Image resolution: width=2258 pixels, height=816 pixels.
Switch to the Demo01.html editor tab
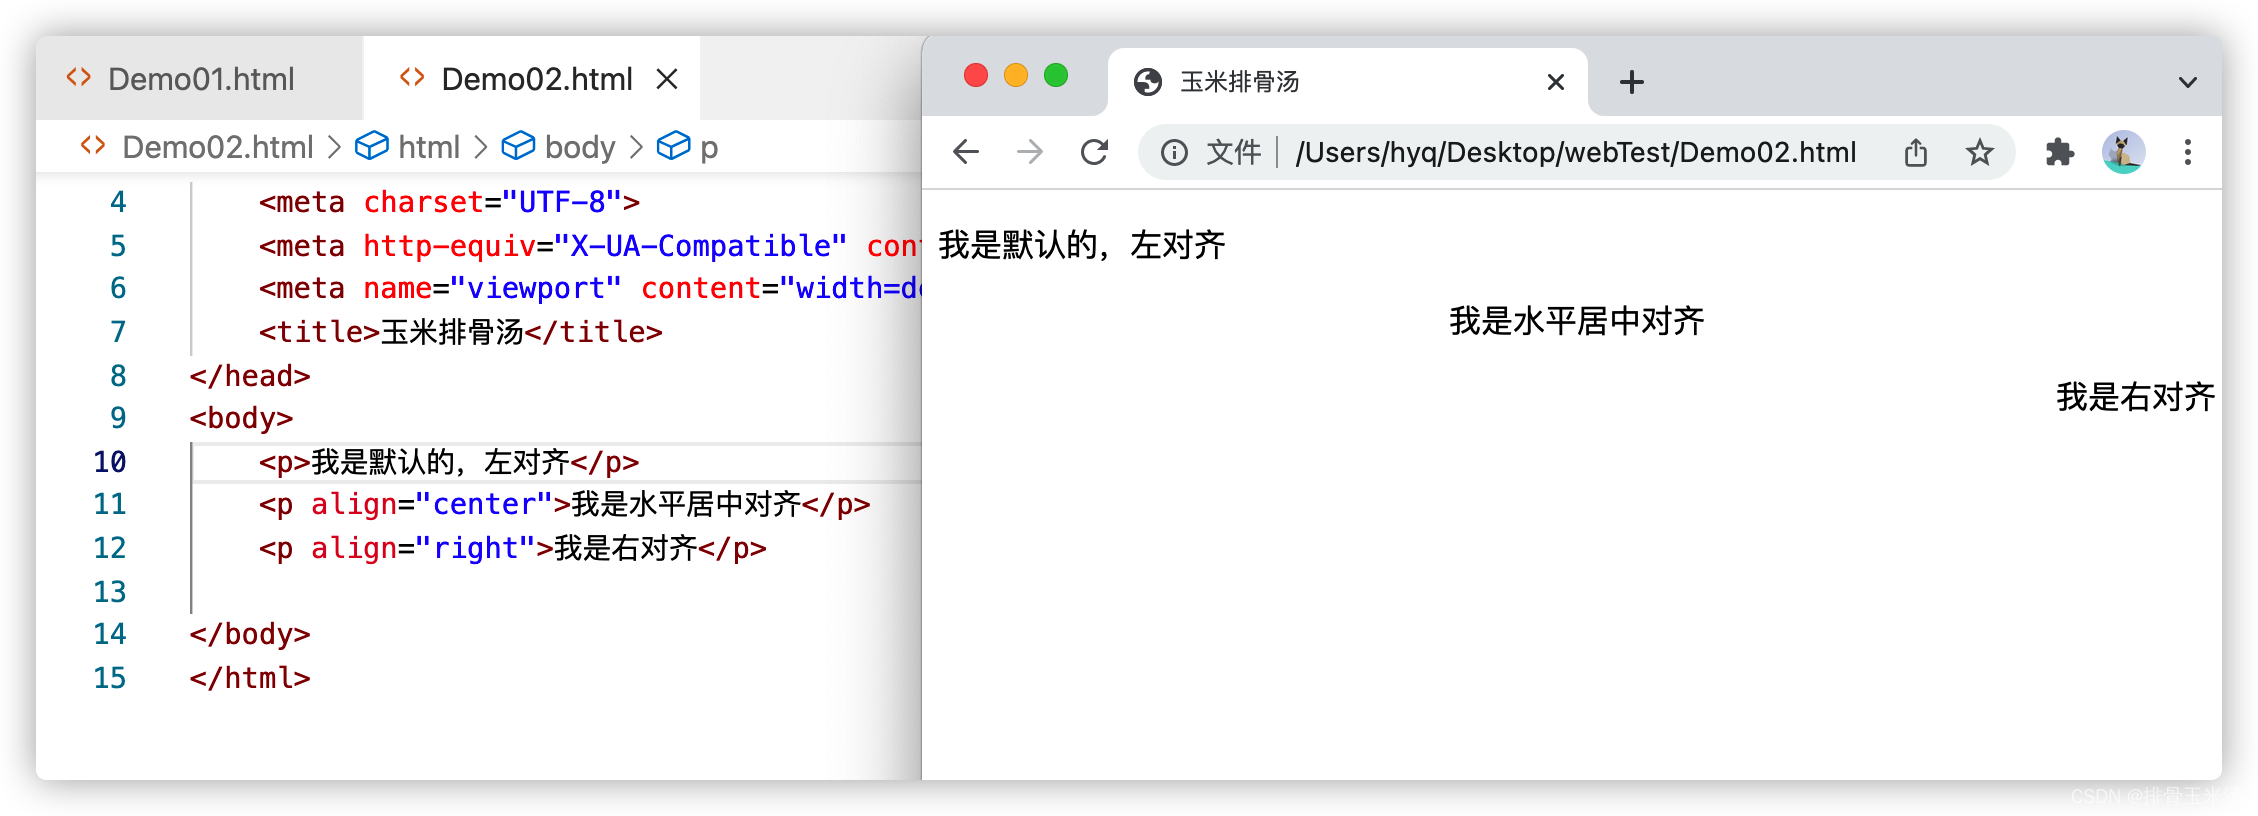click(199, 79)
